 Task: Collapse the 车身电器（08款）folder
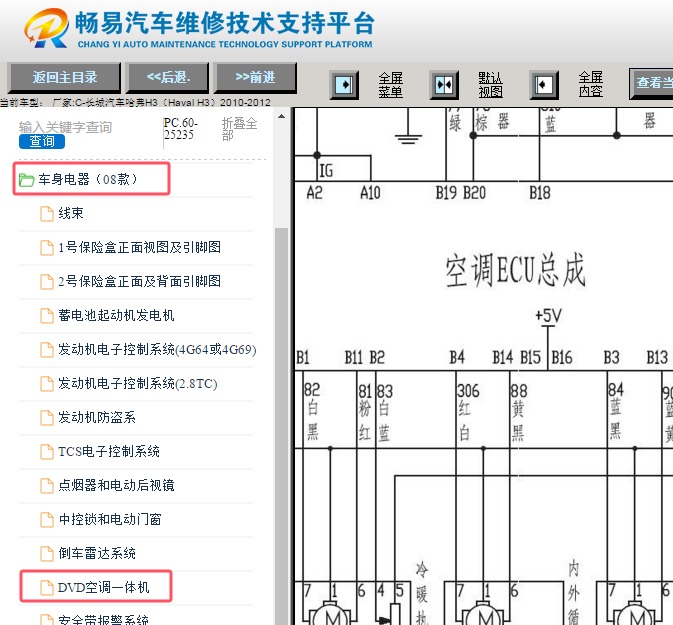click(x=88, y=179)
